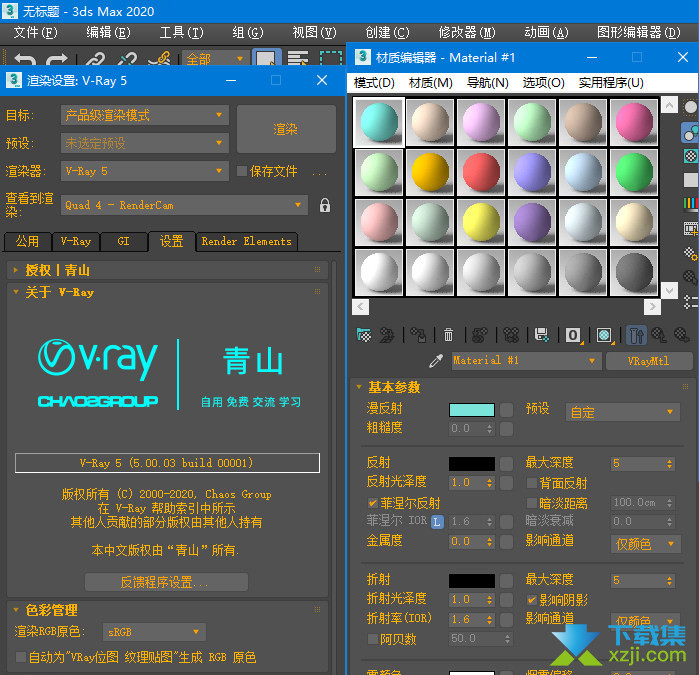
Task: Toggle the render view lock icon
Action: point(325,205)
